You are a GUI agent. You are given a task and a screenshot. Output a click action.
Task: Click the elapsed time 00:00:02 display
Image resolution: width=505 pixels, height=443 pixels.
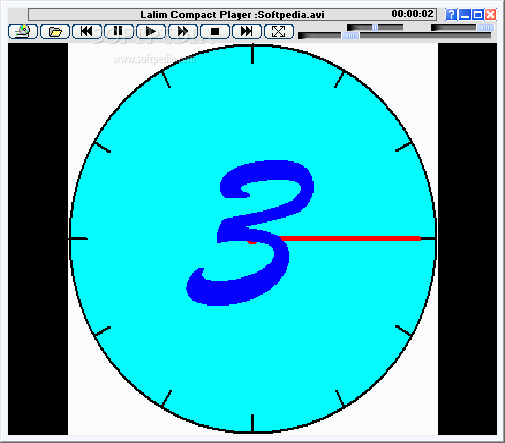[x=412, y=14]
